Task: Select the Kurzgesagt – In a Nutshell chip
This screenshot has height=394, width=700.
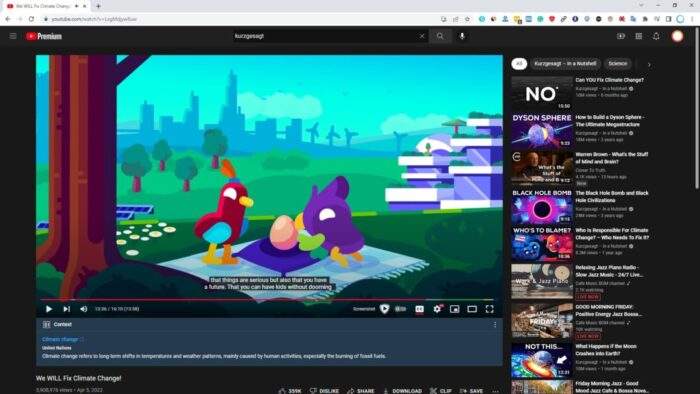Action: click(565, 64)
